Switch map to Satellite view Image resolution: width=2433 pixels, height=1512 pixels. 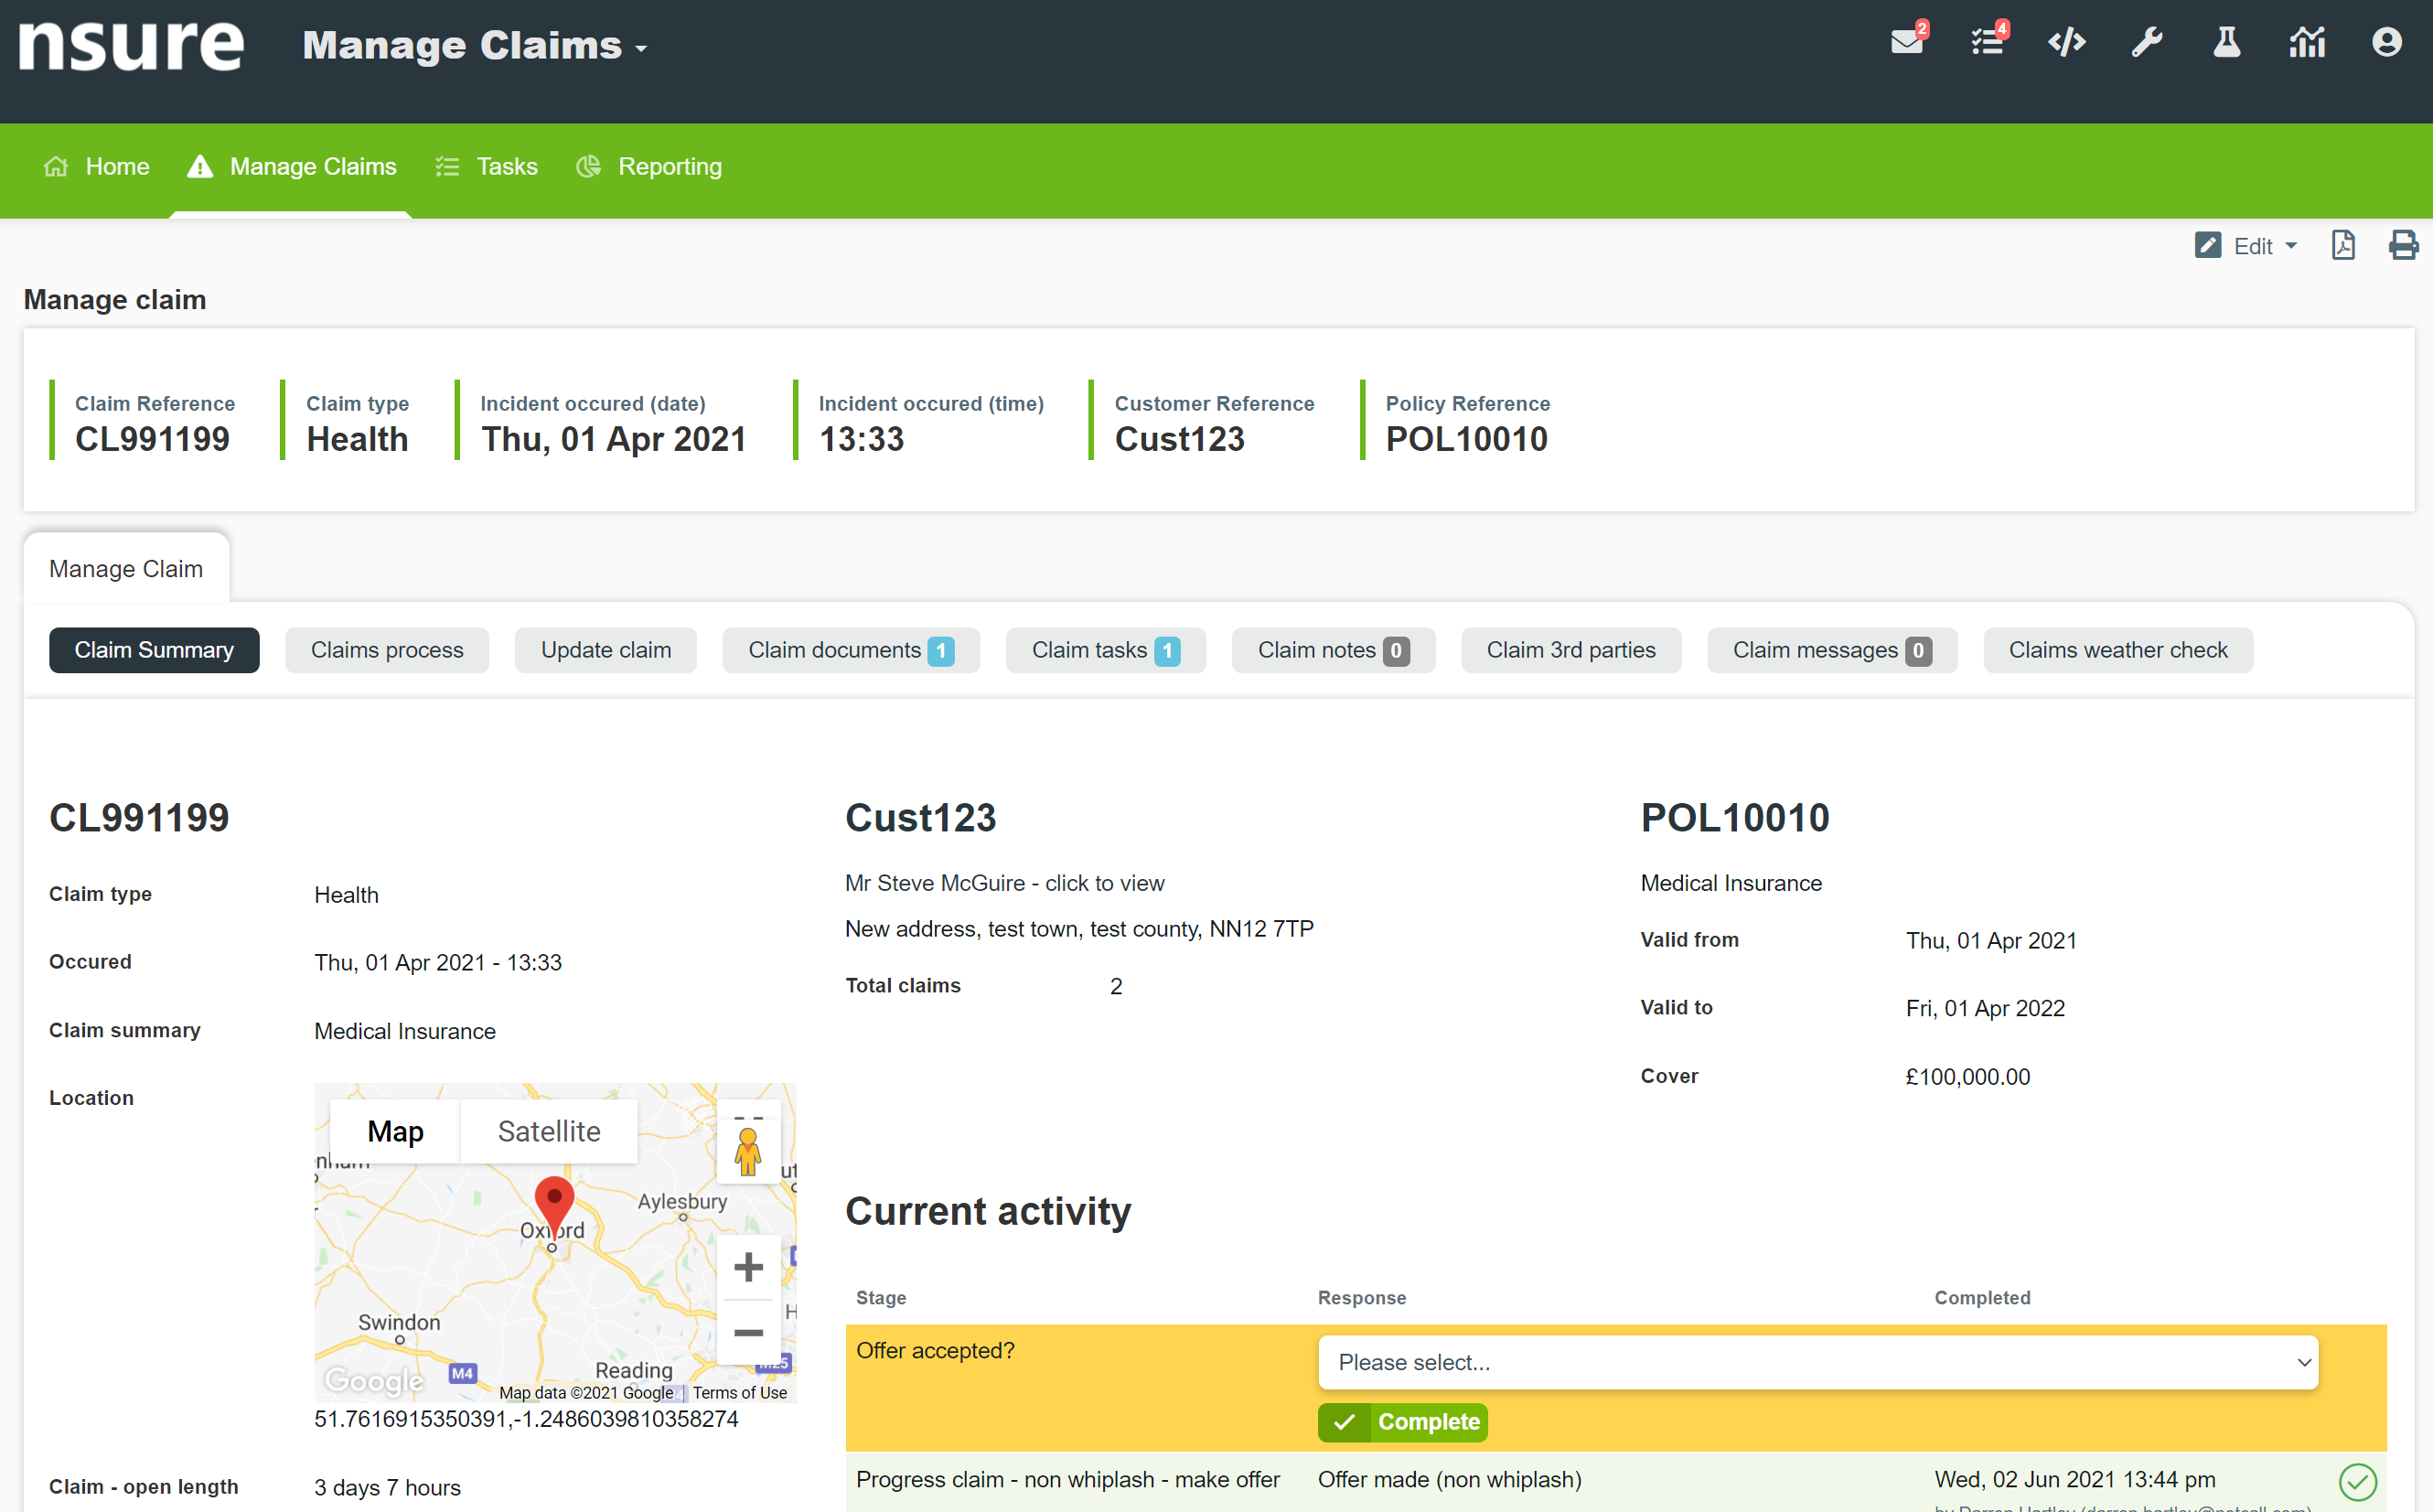549,1131
